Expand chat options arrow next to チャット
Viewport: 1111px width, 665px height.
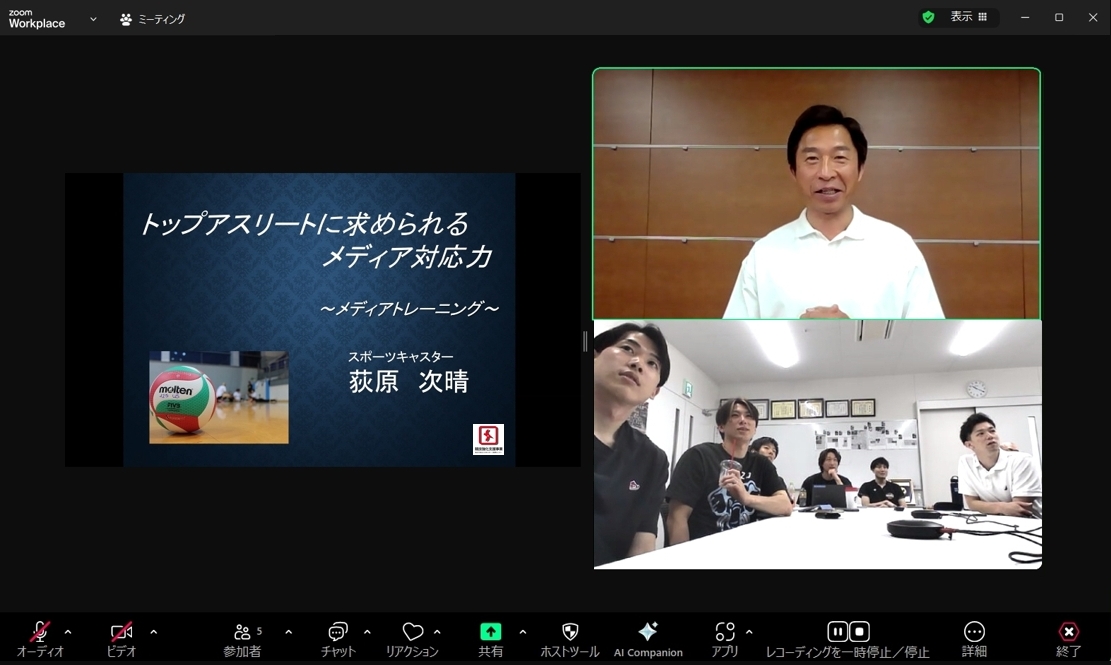click(367, 632)
